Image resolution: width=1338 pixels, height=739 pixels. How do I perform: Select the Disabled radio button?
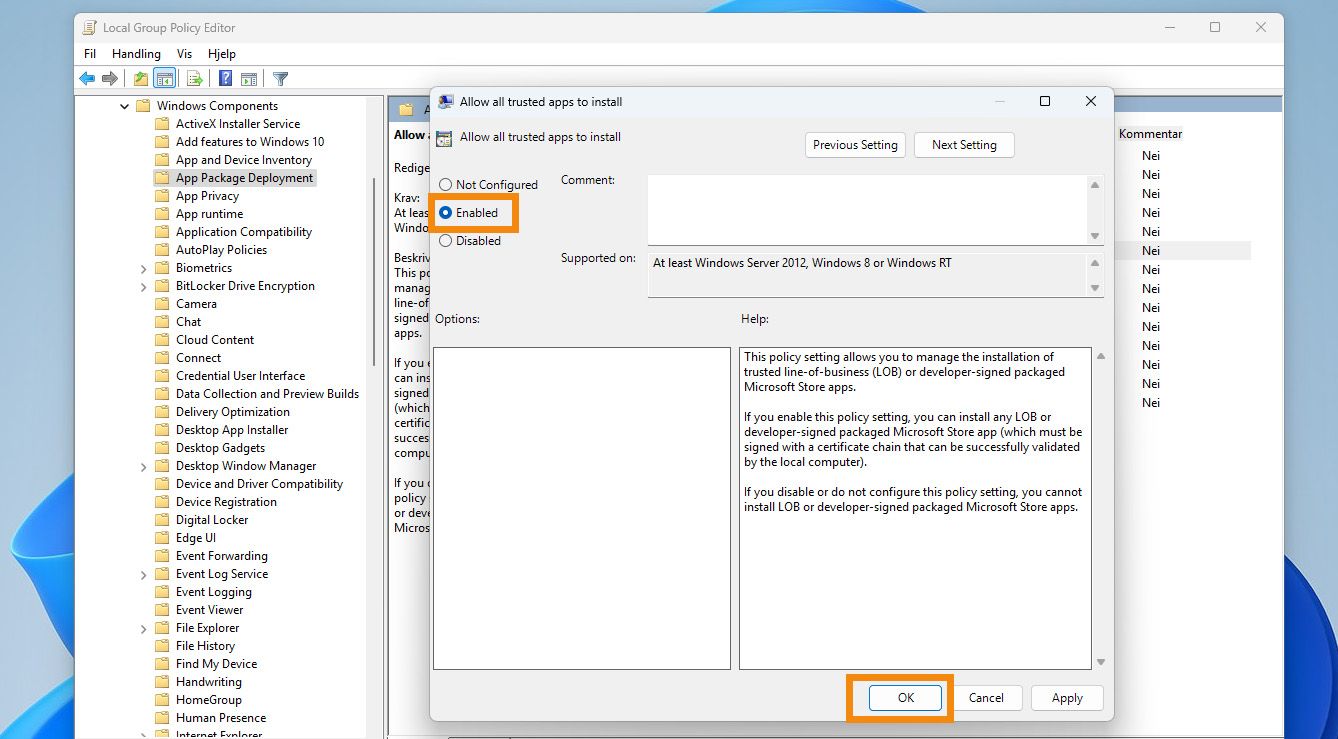coord(446,241)
